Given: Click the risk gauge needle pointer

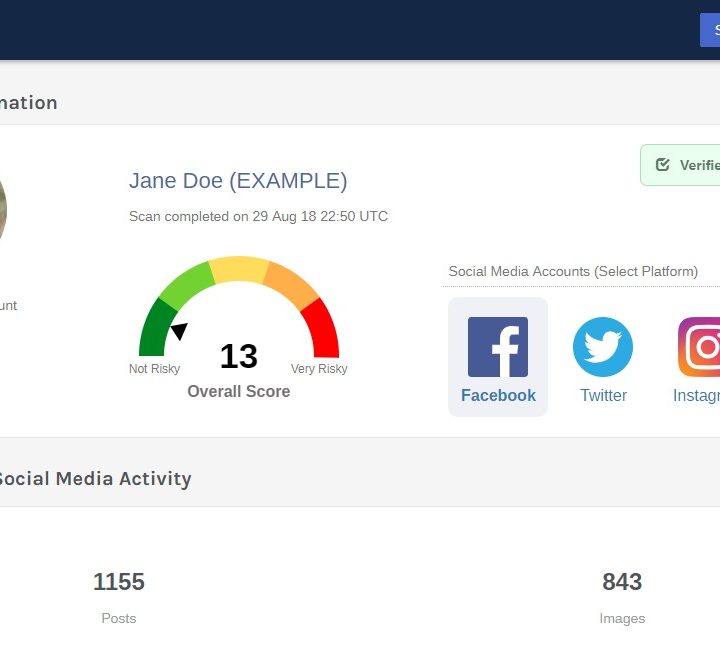Looking at the screenshot, I should [x=179, y=330].
